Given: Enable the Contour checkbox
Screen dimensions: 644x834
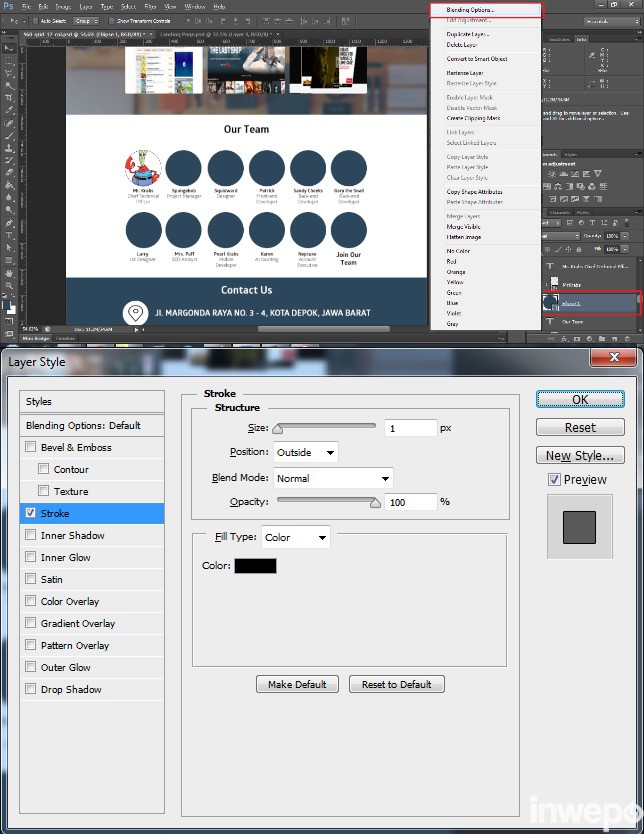Looking at the screenshot, I should [x=44, y=469].
